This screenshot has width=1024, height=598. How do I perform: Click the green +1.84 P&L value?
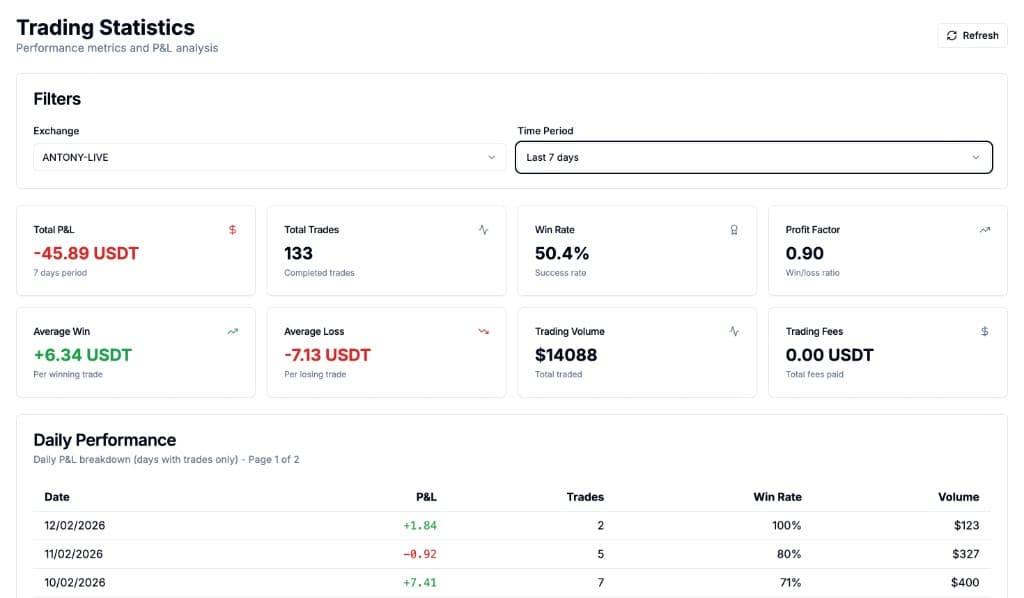point(420,525)
